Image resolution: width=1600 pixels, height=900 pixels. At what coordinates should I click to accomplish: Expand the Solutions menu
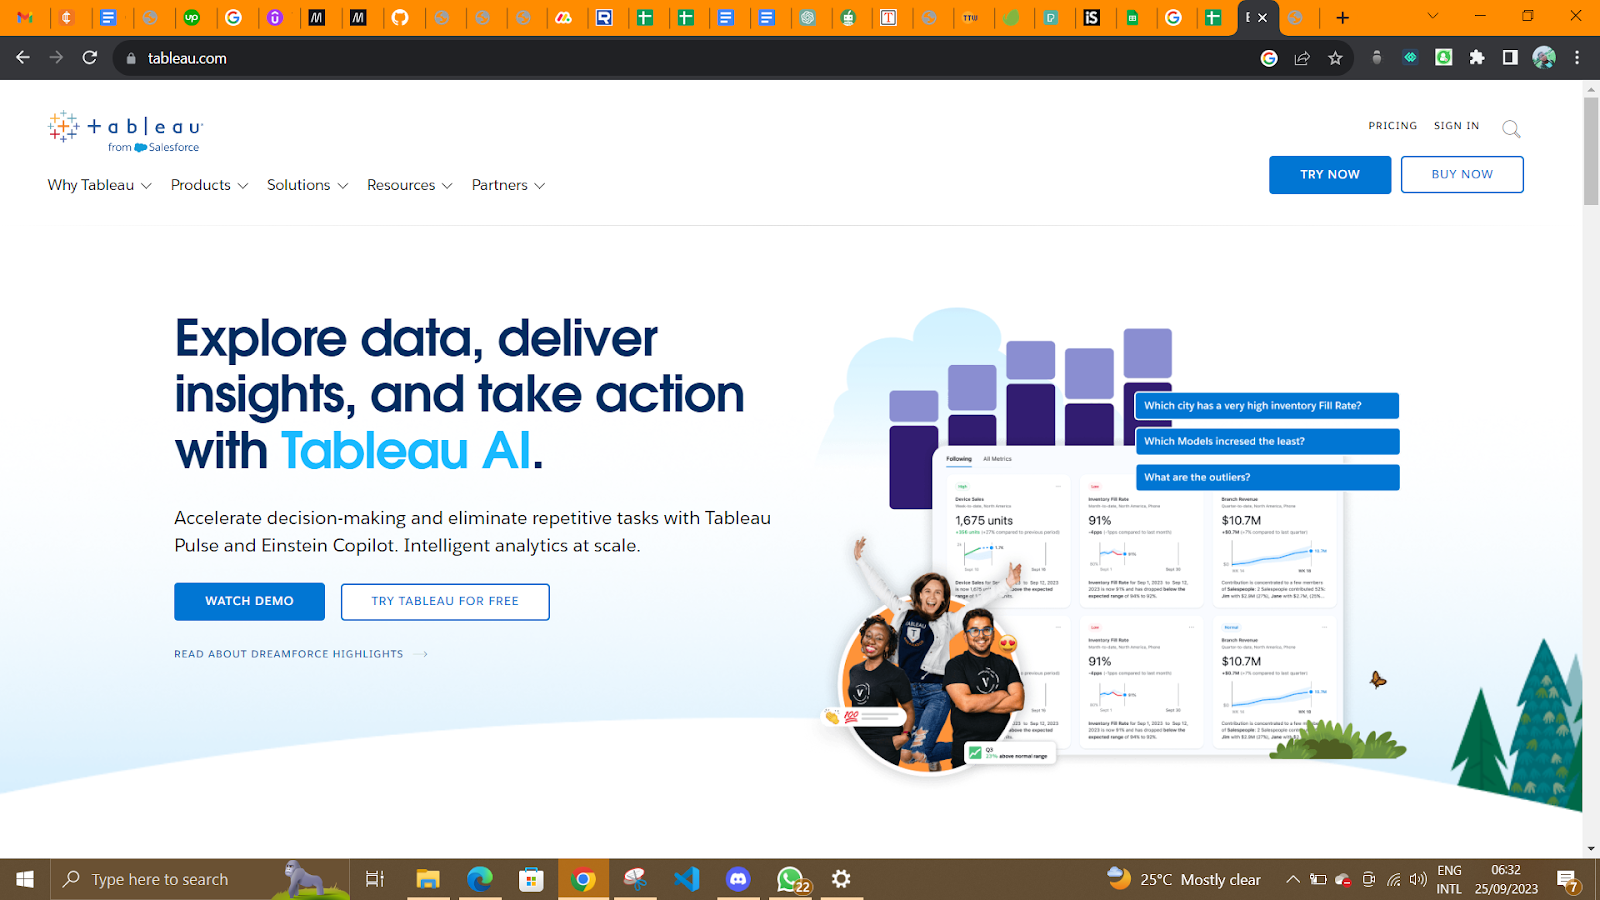[307, 185]
